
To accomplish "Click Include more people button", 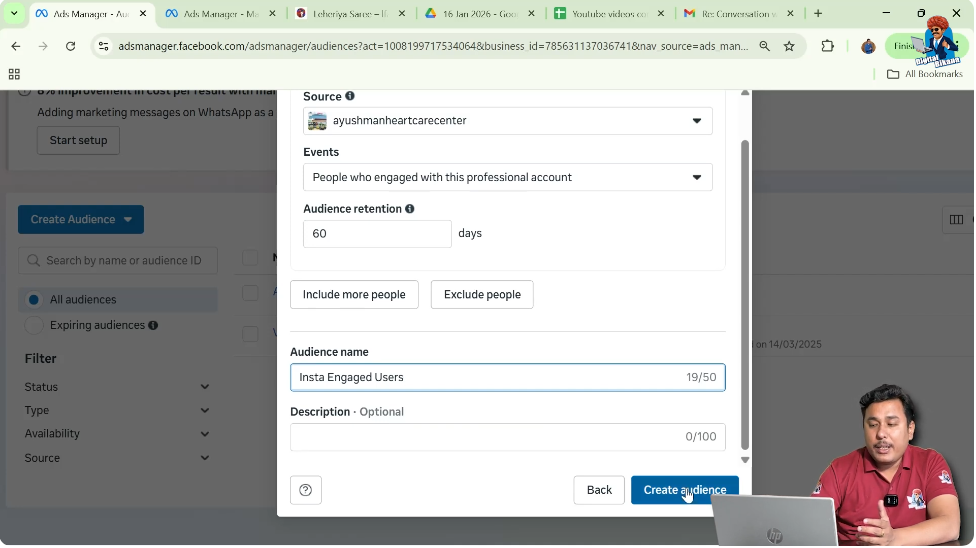I will click(x=354, y=295).
